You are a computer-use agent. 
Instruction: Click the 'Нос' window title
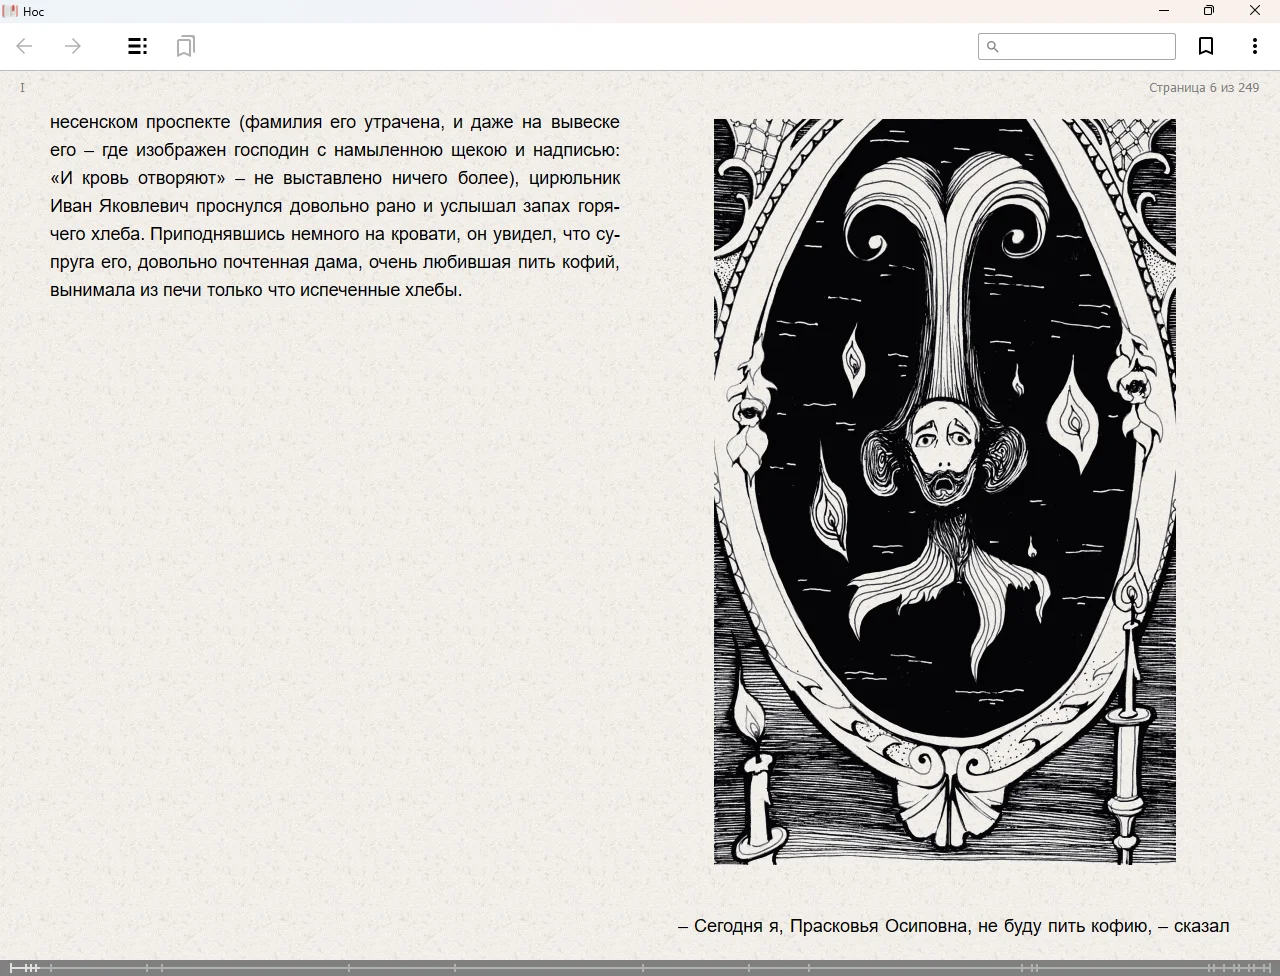click(34, 11)
